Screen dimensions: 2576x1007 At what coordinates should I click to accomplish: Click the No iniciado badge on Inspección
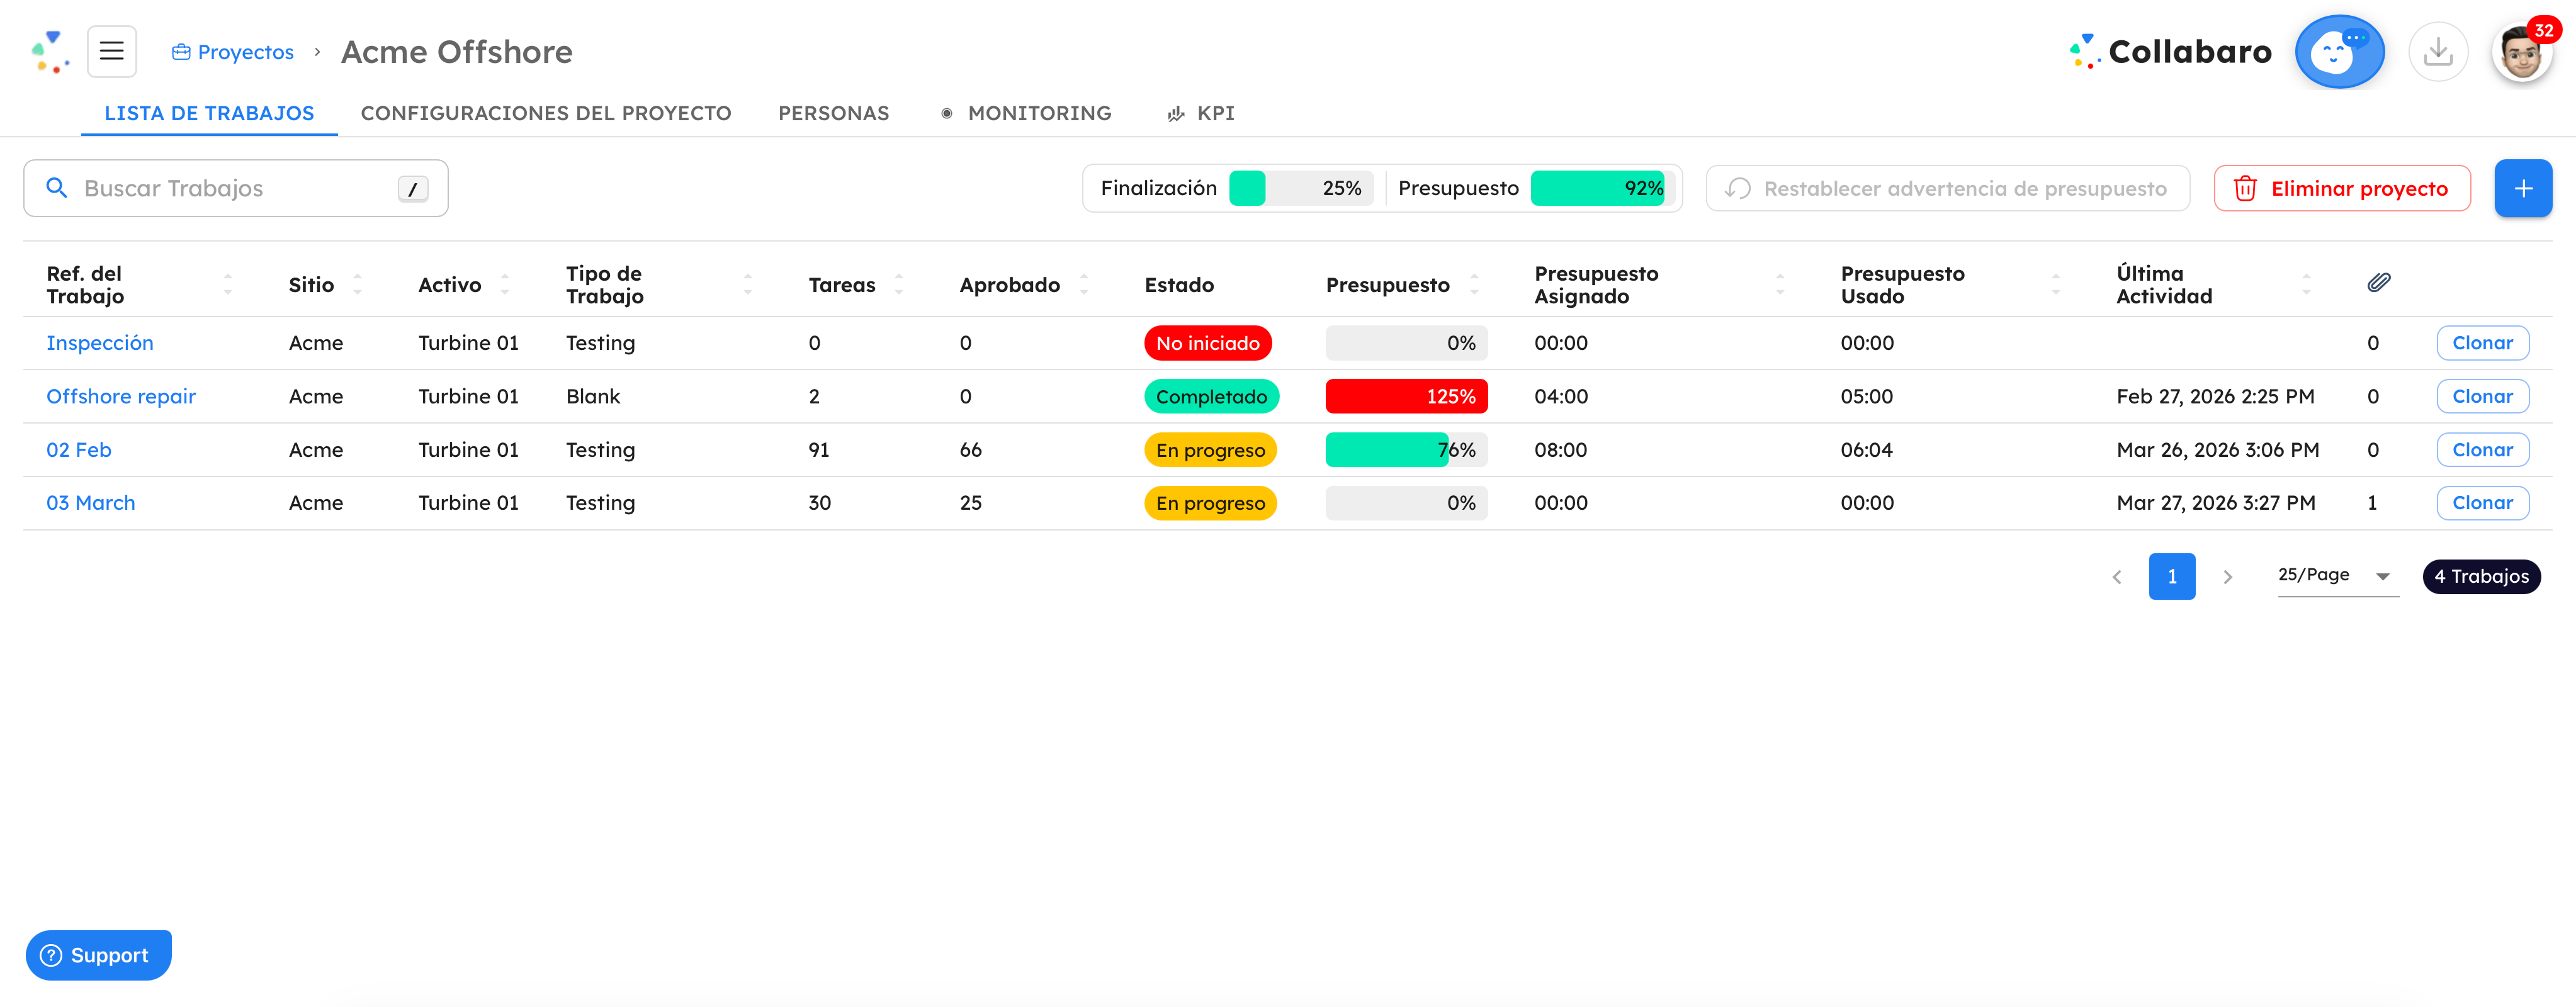tap(1208, 342)
